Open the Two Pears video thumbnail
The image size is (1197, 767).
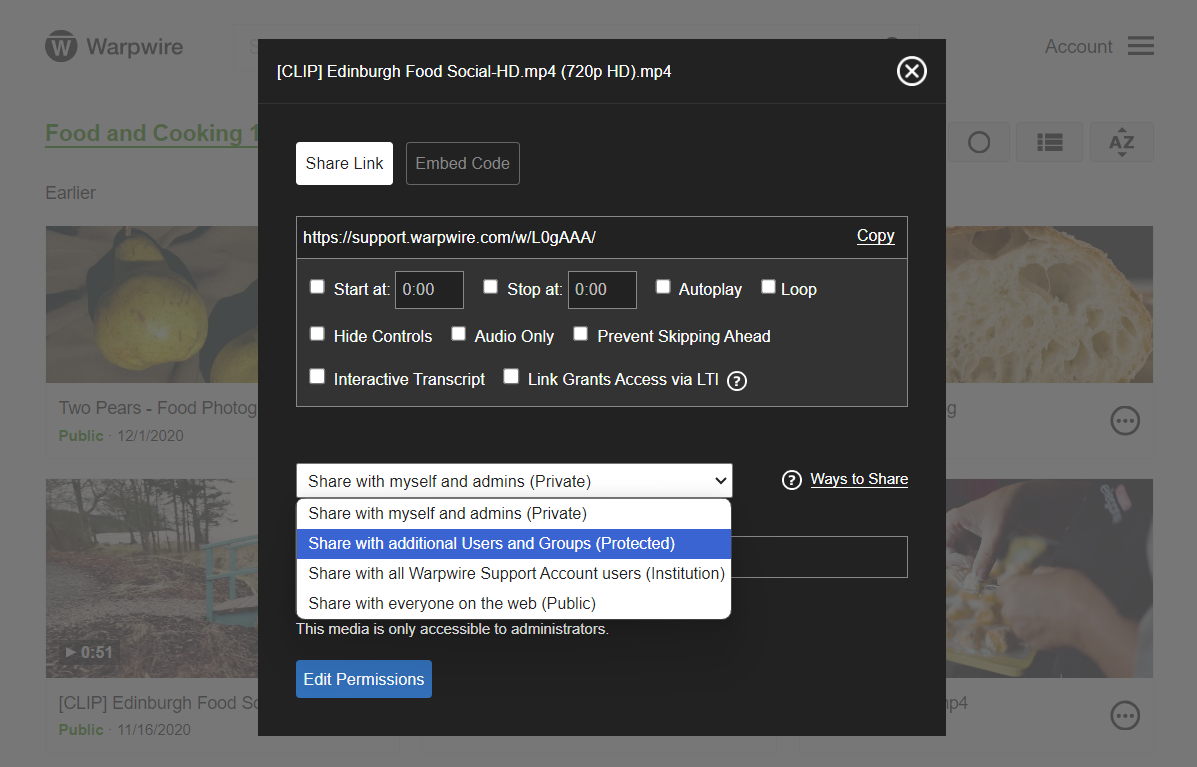pyautogui.click(x=152, y=304)
